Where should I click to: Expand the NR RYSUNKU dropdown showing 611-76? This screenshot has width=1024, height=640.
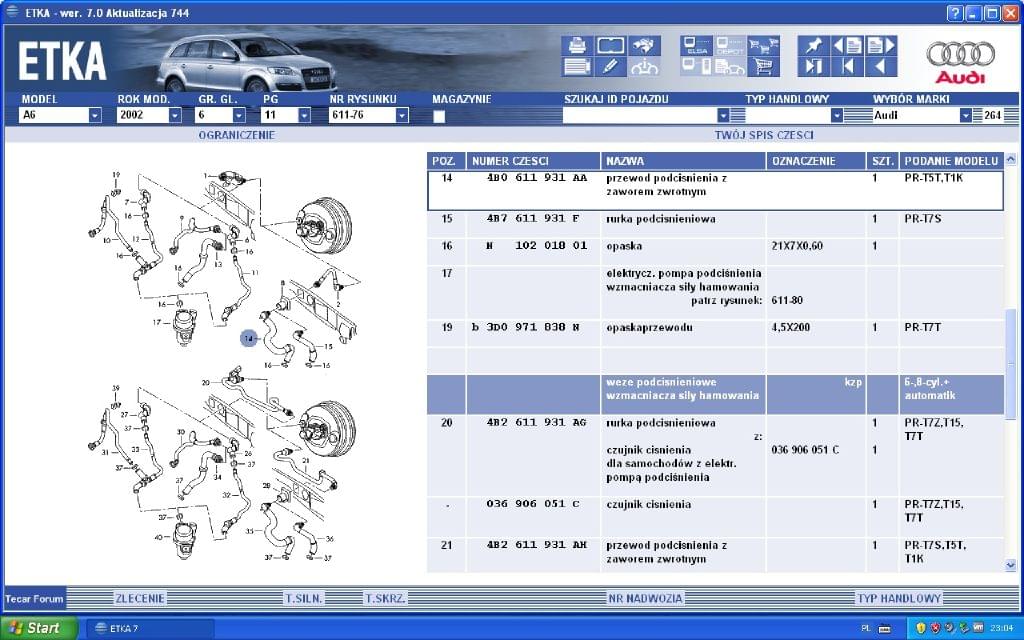point(402,116)
